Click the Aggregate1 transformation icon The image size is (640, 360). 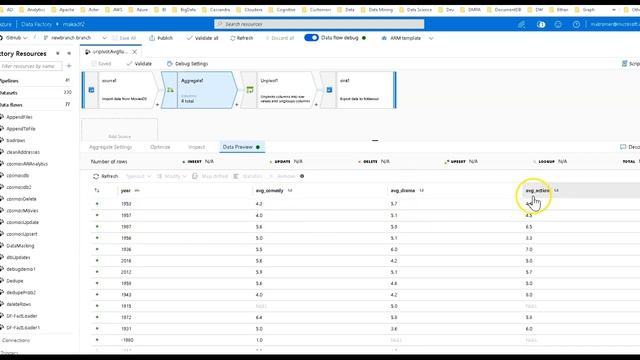click(170, 90)
